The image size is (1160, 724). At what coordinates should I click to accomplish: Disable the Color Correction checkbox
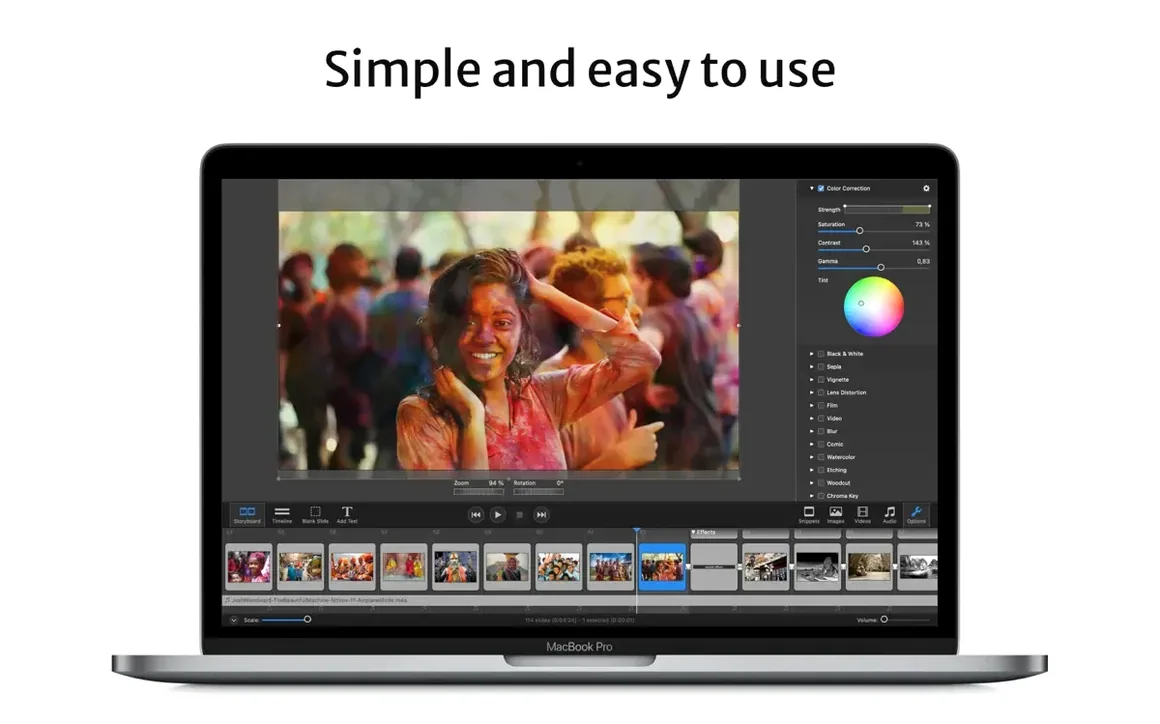(821, 189)
